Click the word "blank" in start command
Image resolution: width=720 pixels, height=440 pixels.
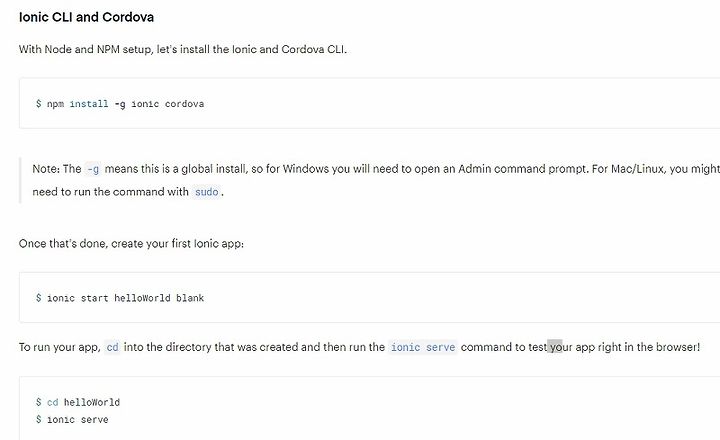pos(190,298)
